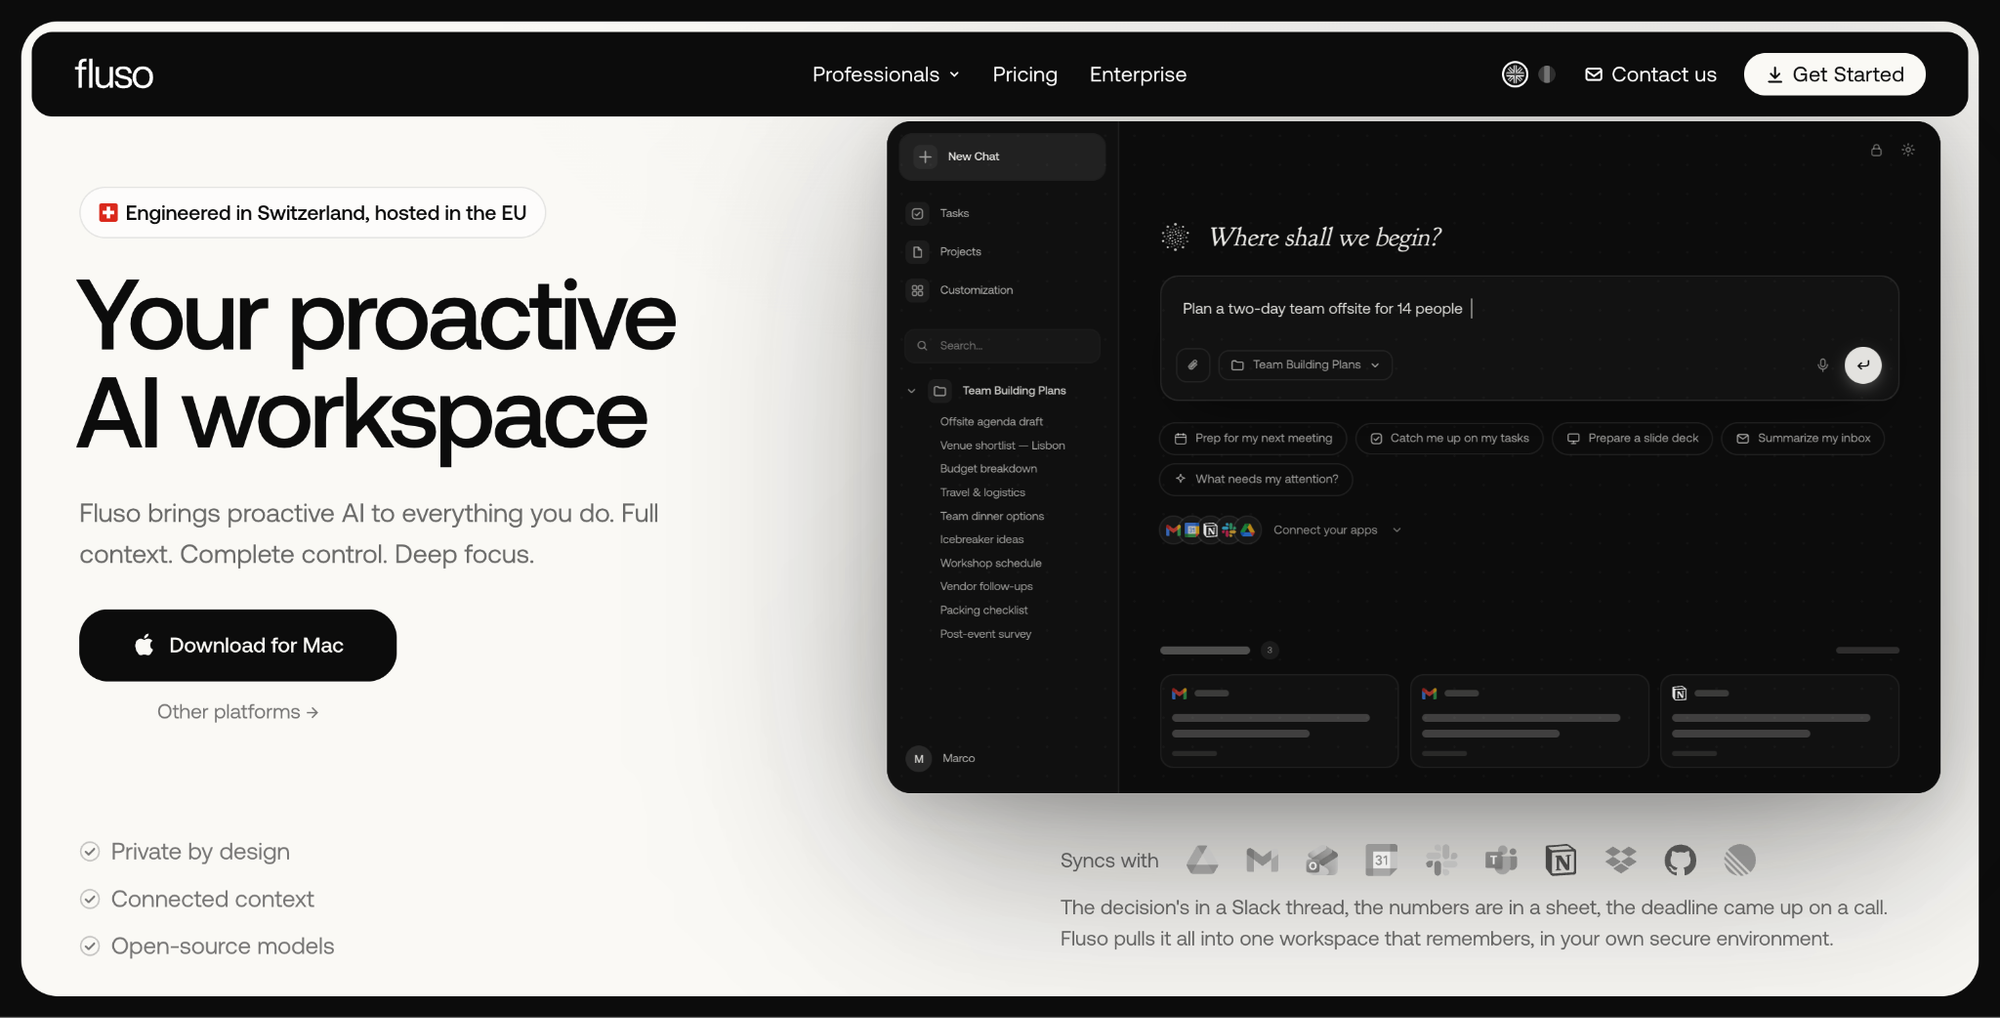Viewport: 2000px width, 1018px height.
Task: Click the sun settings icon in app preview
Action: [1908, 150]
